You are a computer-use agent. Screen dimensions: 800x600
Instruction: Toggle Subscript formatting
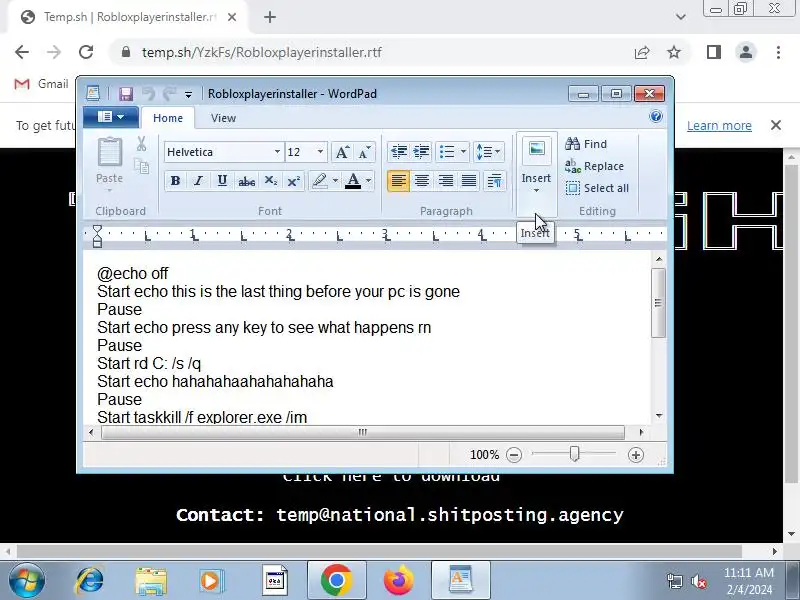pos(270,181)
